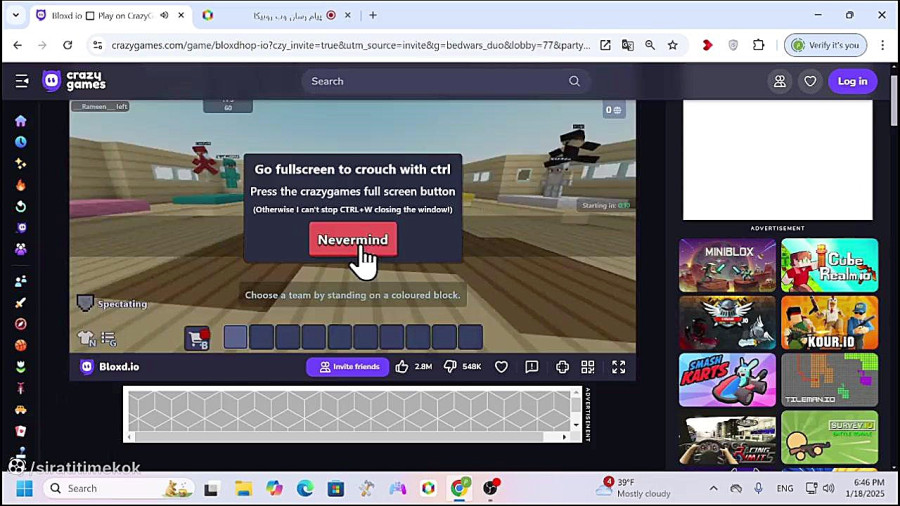900x506 pixels.
Task: Open the Translate page icon
Action: (627, 45)
